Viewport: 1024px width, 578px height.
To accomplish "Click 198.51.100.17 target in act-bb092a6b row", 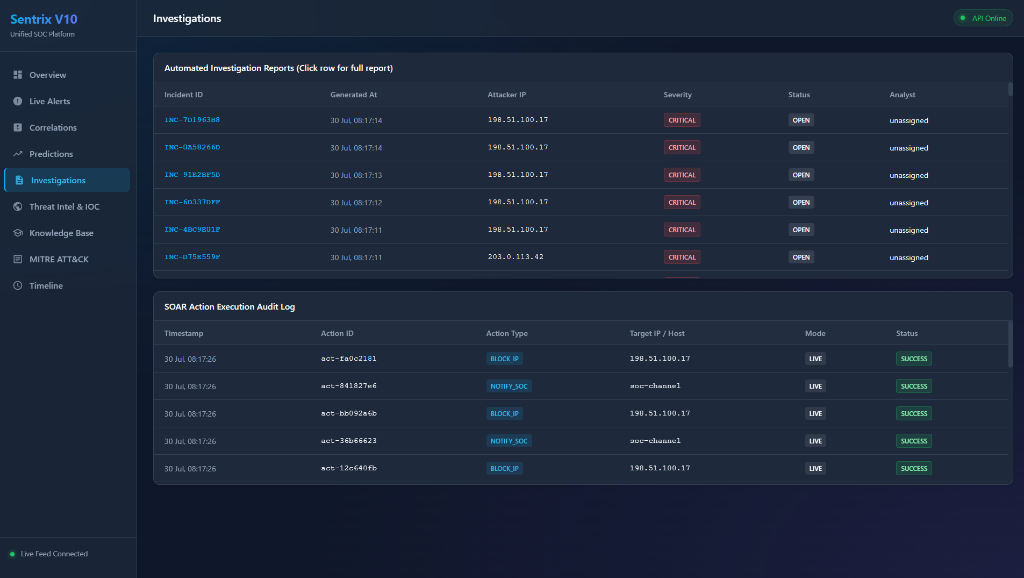I will [x=660, y=413].
